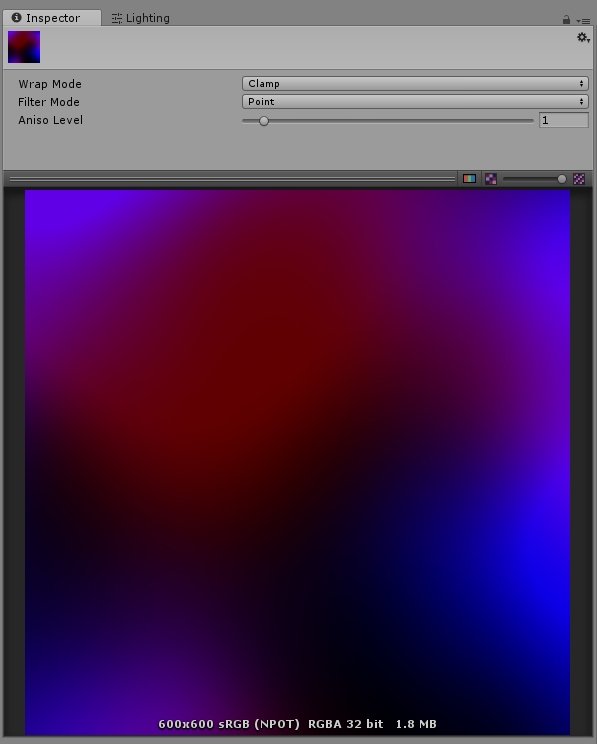Toggle the Inspector lock icon
The image size is (597, 744).
566,19
